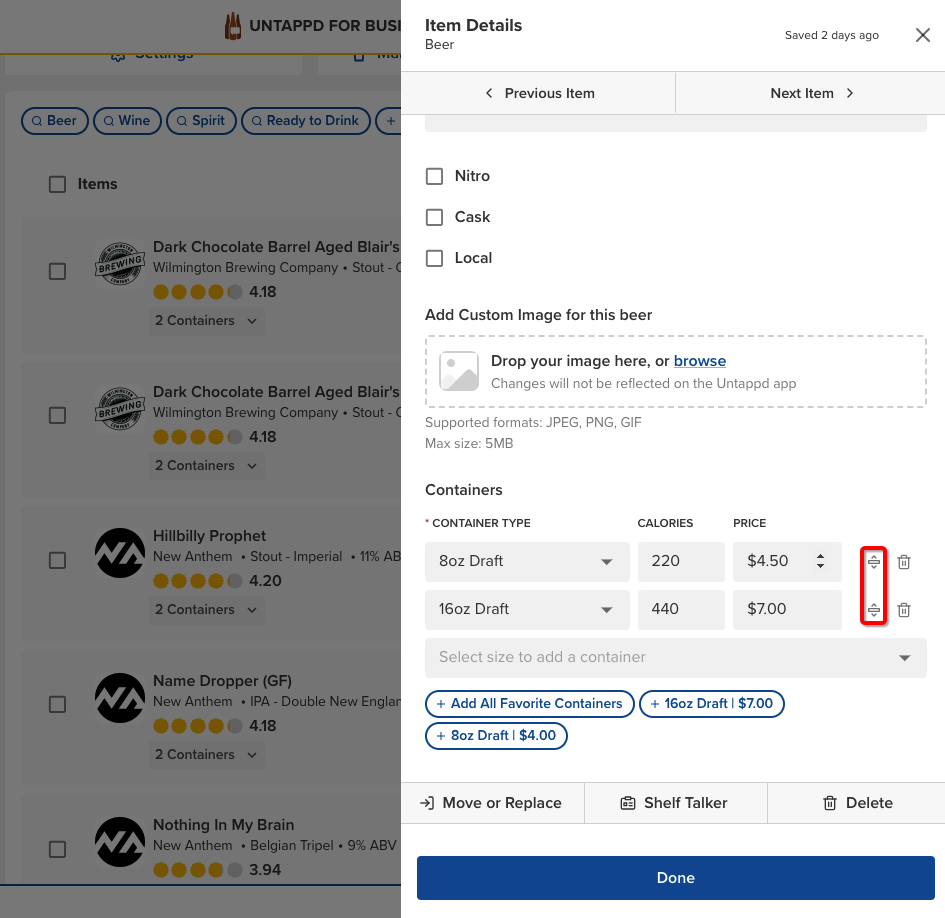Add the 16oz Draft $7.00 favorite container
This screenshot has height=918, width=945.
click(711, 703)
